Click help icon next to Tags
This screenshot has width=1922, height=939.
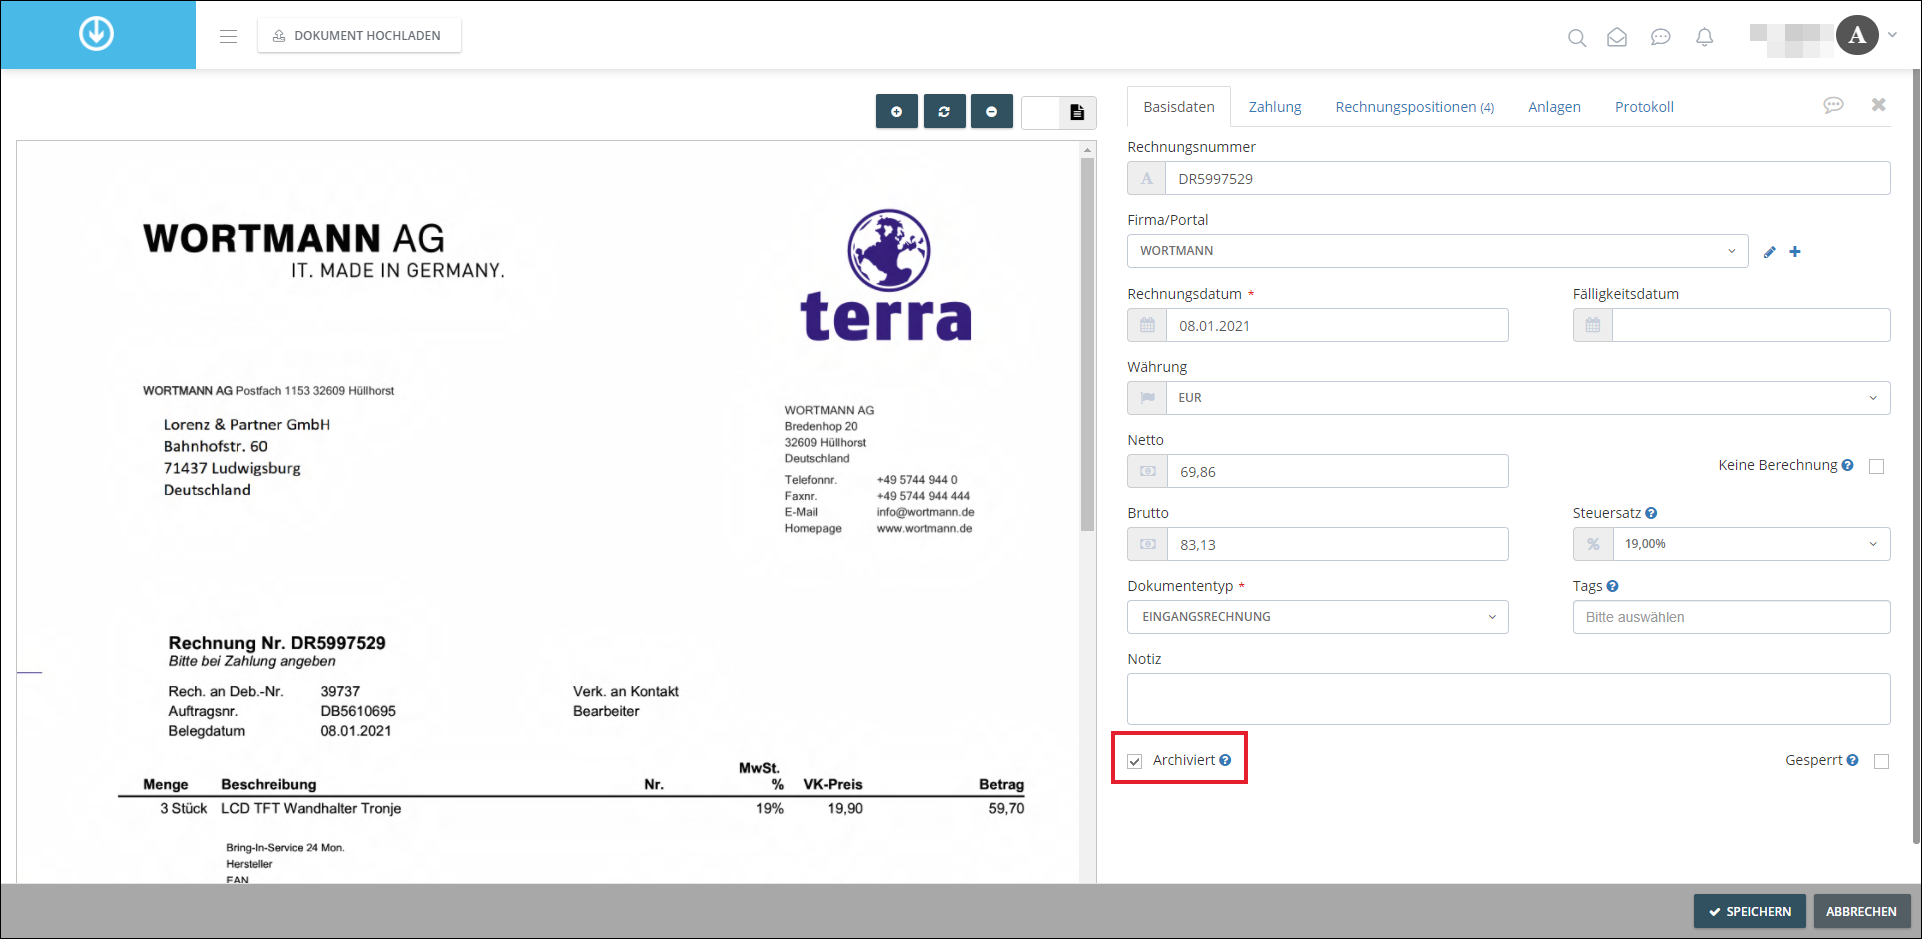point(1612,586)
